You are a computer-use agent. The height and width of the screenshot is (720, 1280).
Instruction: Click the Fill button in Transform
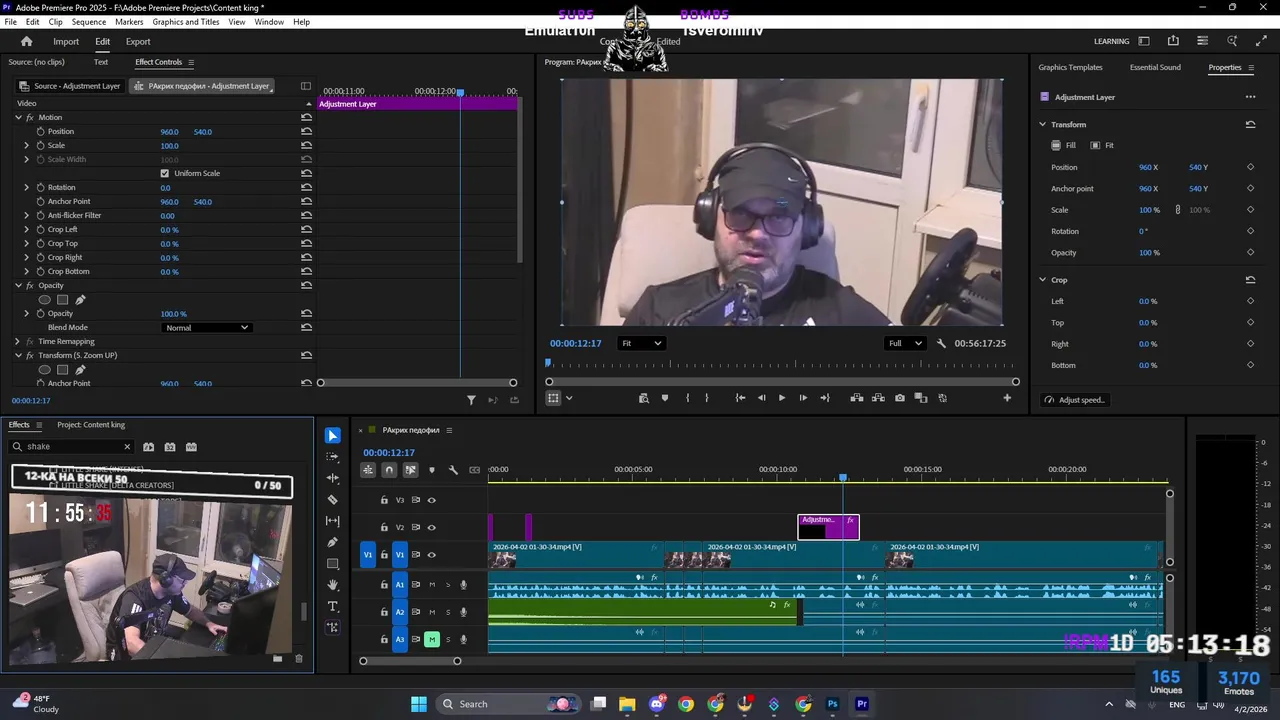click(1064, 145)
